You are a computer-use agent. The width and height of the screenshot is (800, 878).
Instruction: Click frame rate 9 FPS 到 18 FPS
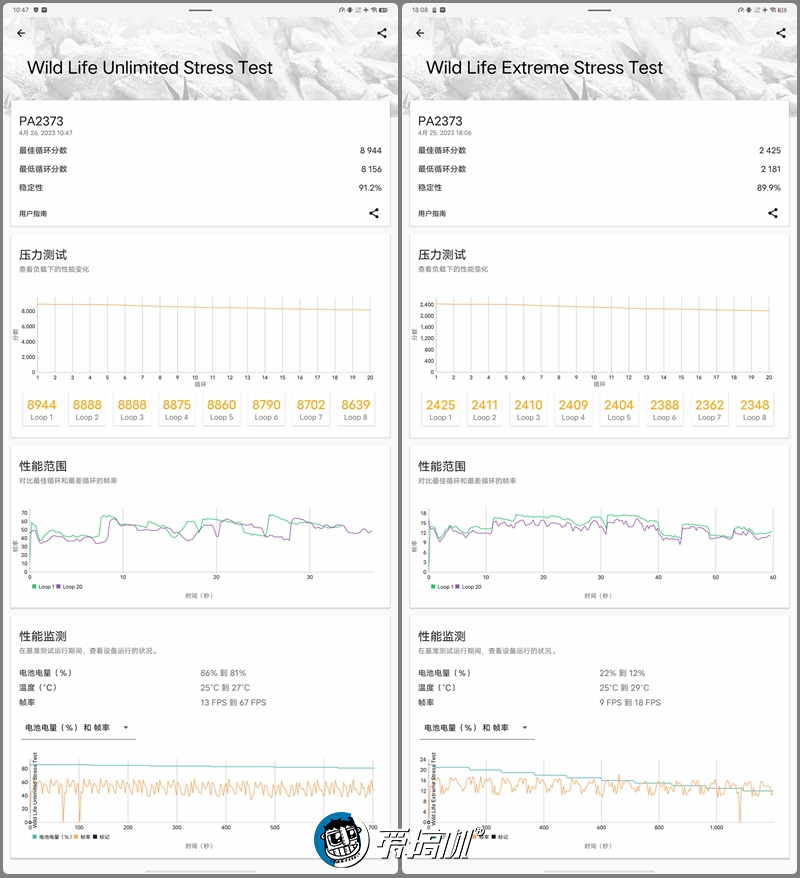point(630,702)
